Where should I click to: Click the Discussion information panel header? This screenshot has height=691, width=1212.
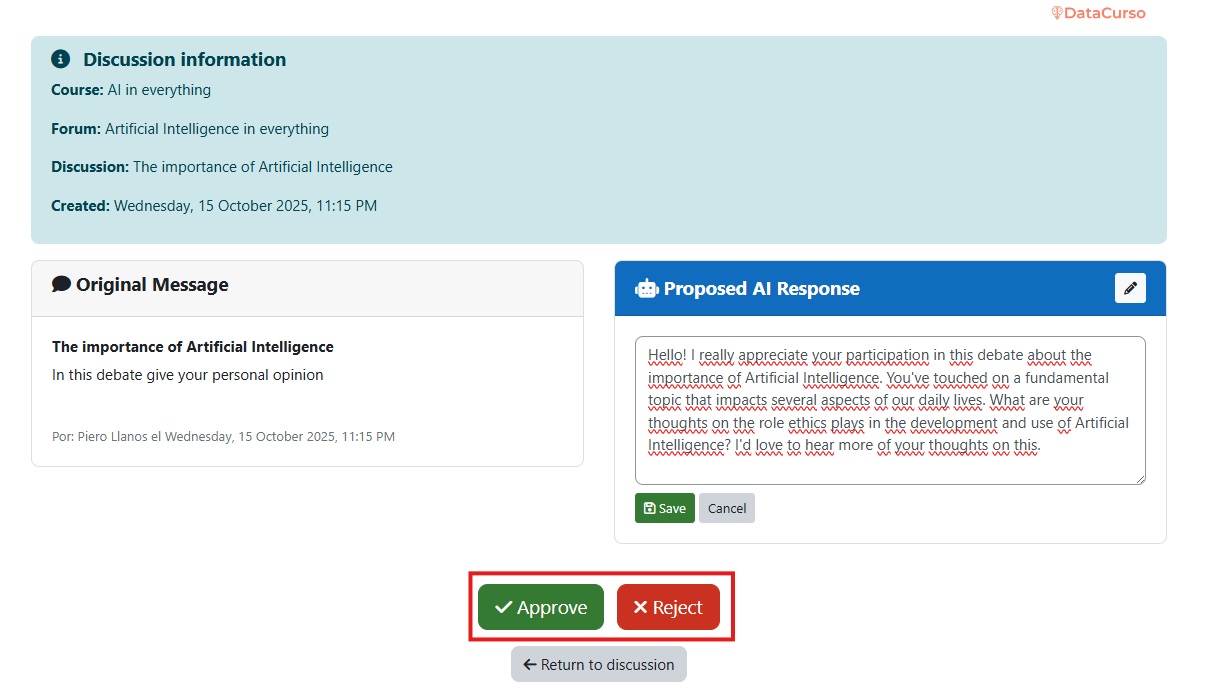[183, 59]
